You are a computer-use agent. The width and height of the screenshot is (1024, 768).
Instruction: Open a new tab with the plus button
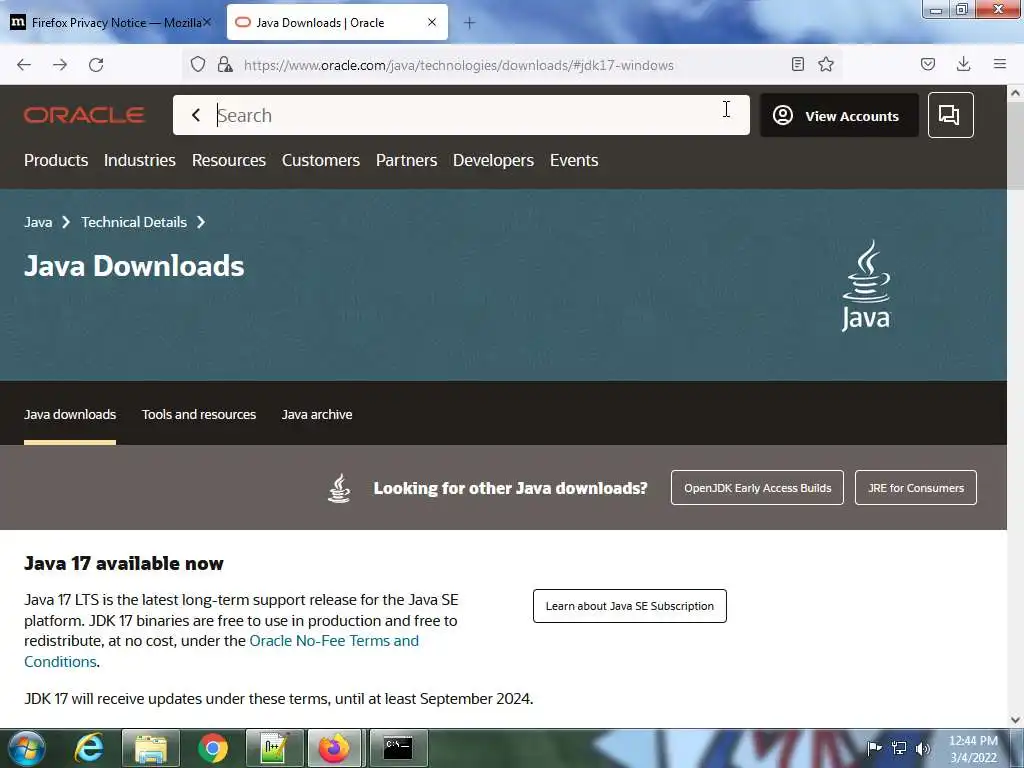[x=470, y=23]
